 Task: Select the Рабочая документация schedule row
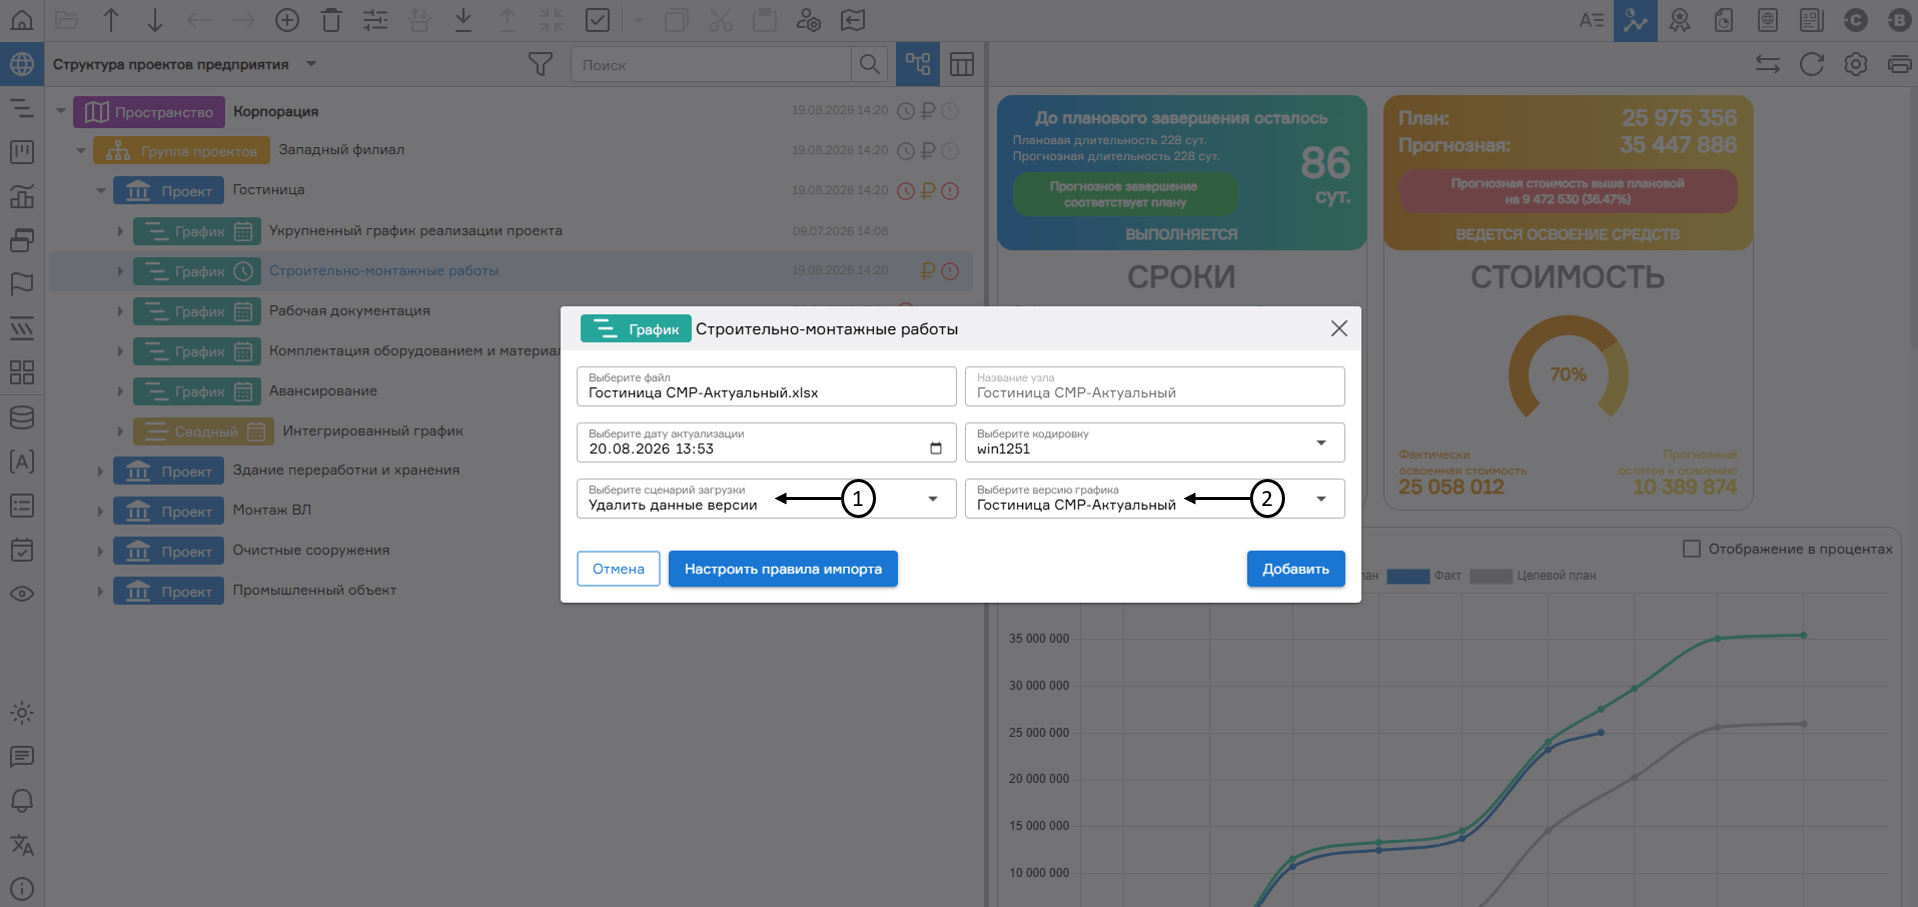coord(510,311)
